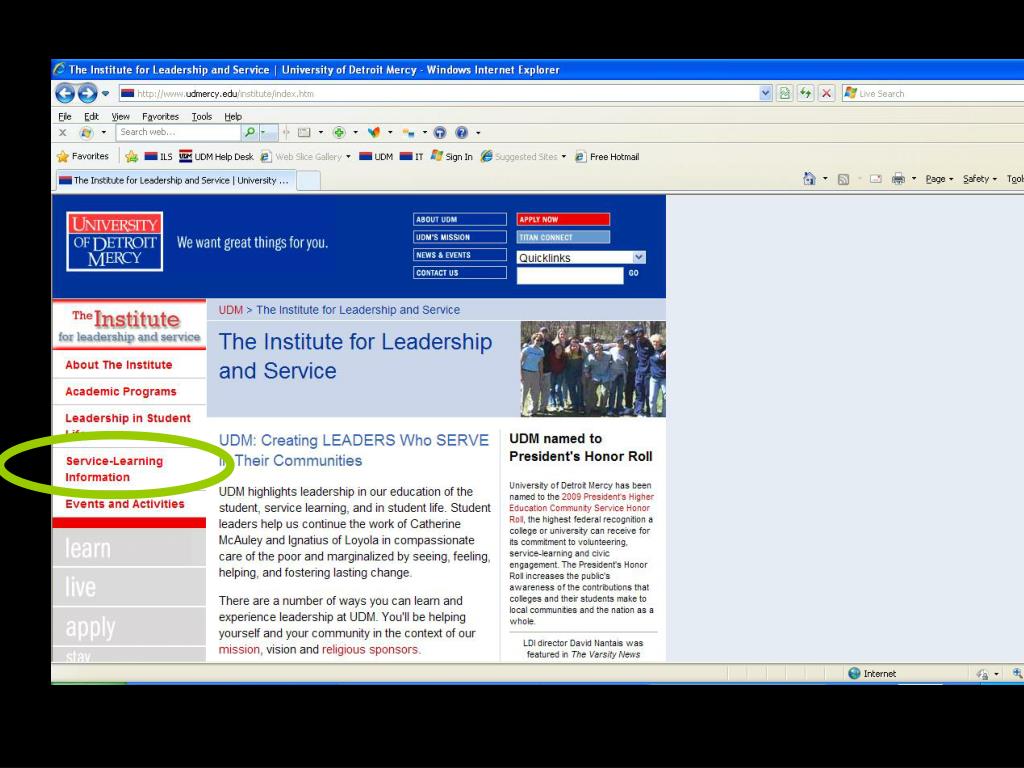The width and height of the screenshot is (1024, 768).
Task: Toggle the Compatibility View page icon
Action: point(785,93)
